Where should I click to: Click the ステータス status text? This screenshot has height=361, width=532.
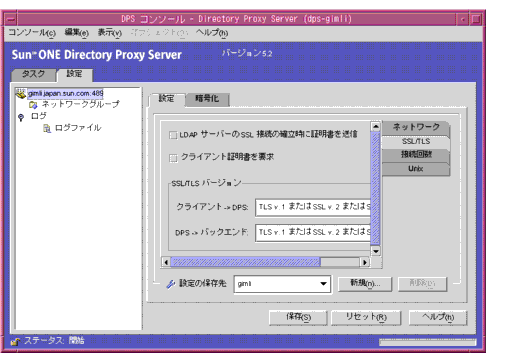pyautogui.click(x=54, y=341)
